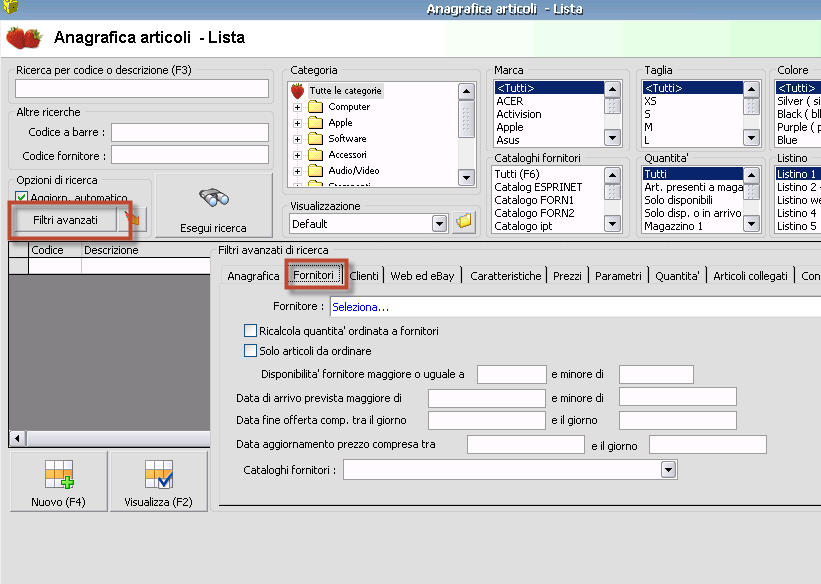This screenshot has height=584, width=821.
Task: Select the Audio/Video folder icon
Action: [315, 171]
